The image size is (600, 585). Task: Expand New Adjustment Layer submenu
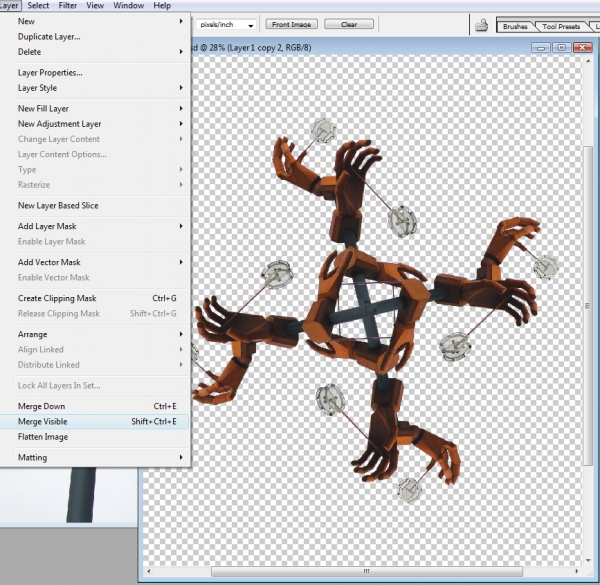pos(95,124)
